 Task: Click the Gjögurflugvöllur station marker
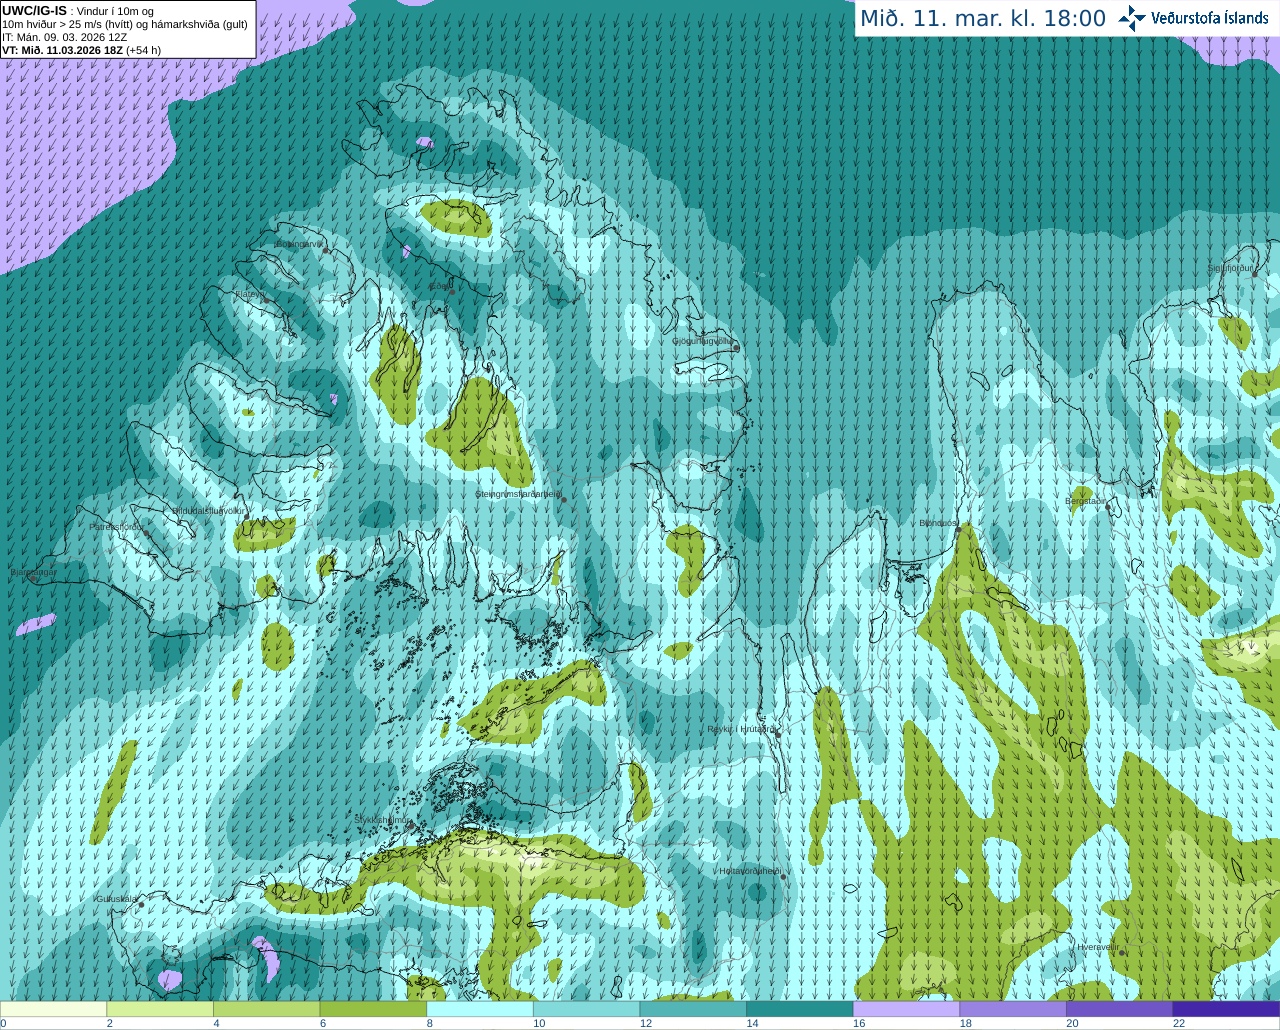(736, 347)
